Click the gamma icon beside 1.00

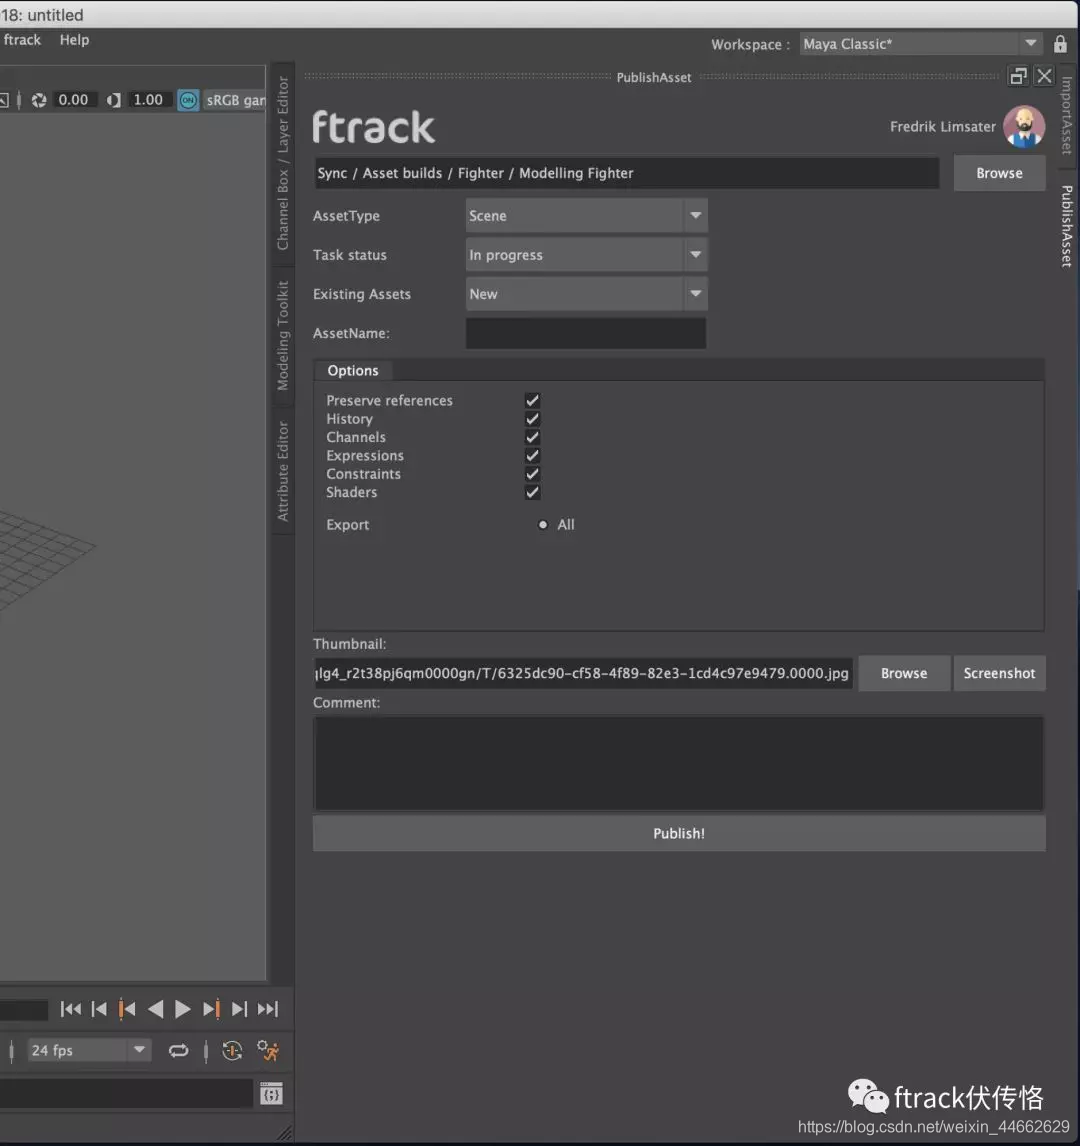point(113,100)
